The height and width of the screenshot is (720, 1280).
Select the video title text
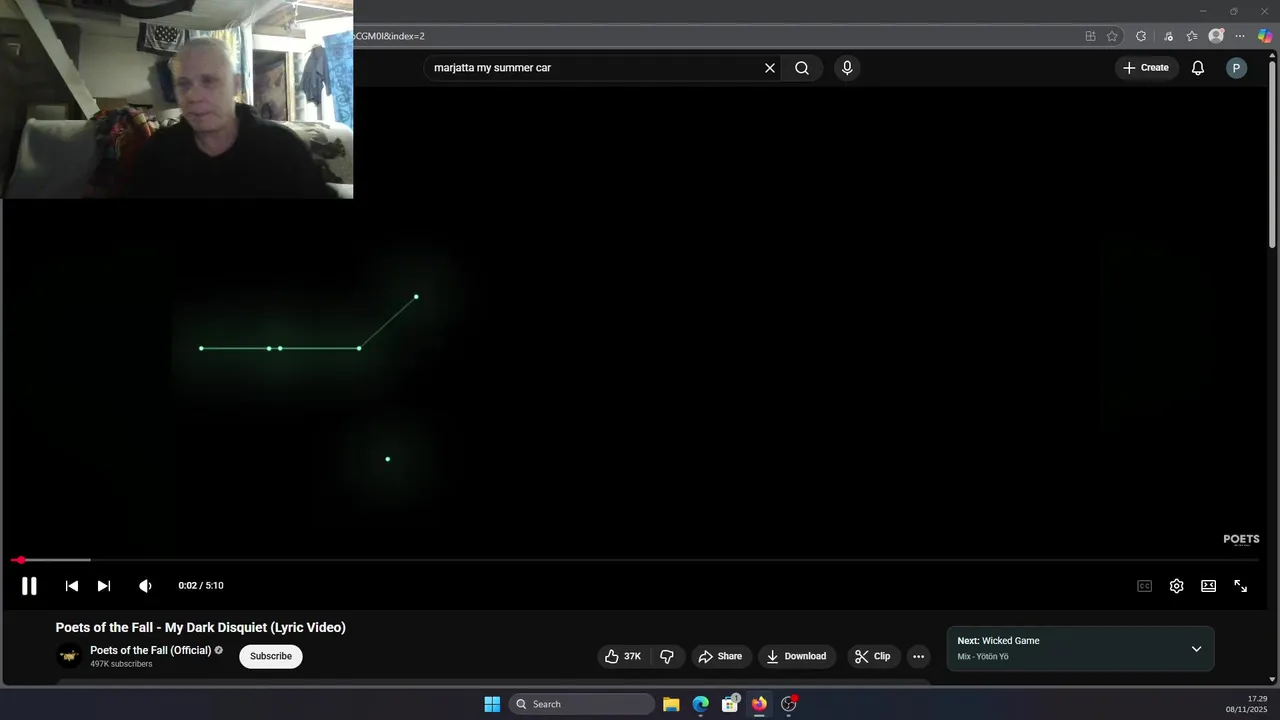pos(201,627)
